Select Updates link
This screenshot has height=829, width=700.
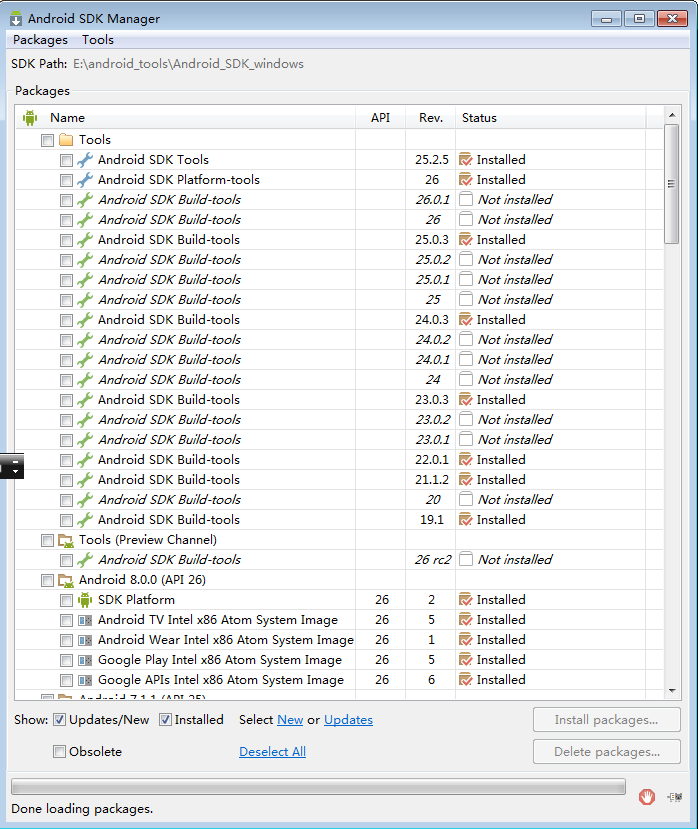348,720
